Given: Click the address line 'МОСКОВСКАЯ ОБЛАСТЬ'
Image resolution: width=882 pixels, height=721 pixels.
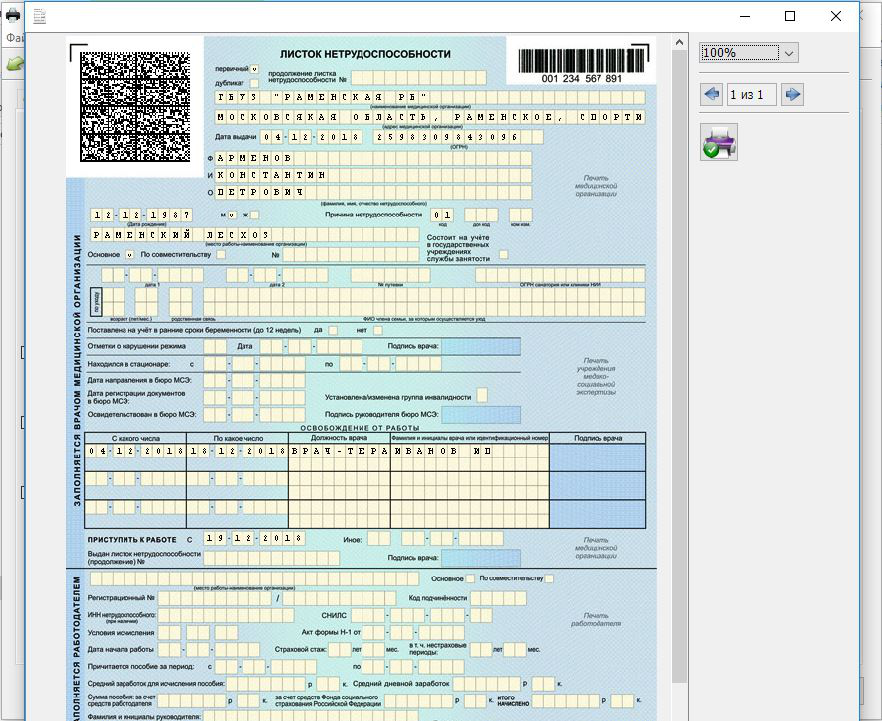Looking at the screenshot, I should (x=430, y=117).
